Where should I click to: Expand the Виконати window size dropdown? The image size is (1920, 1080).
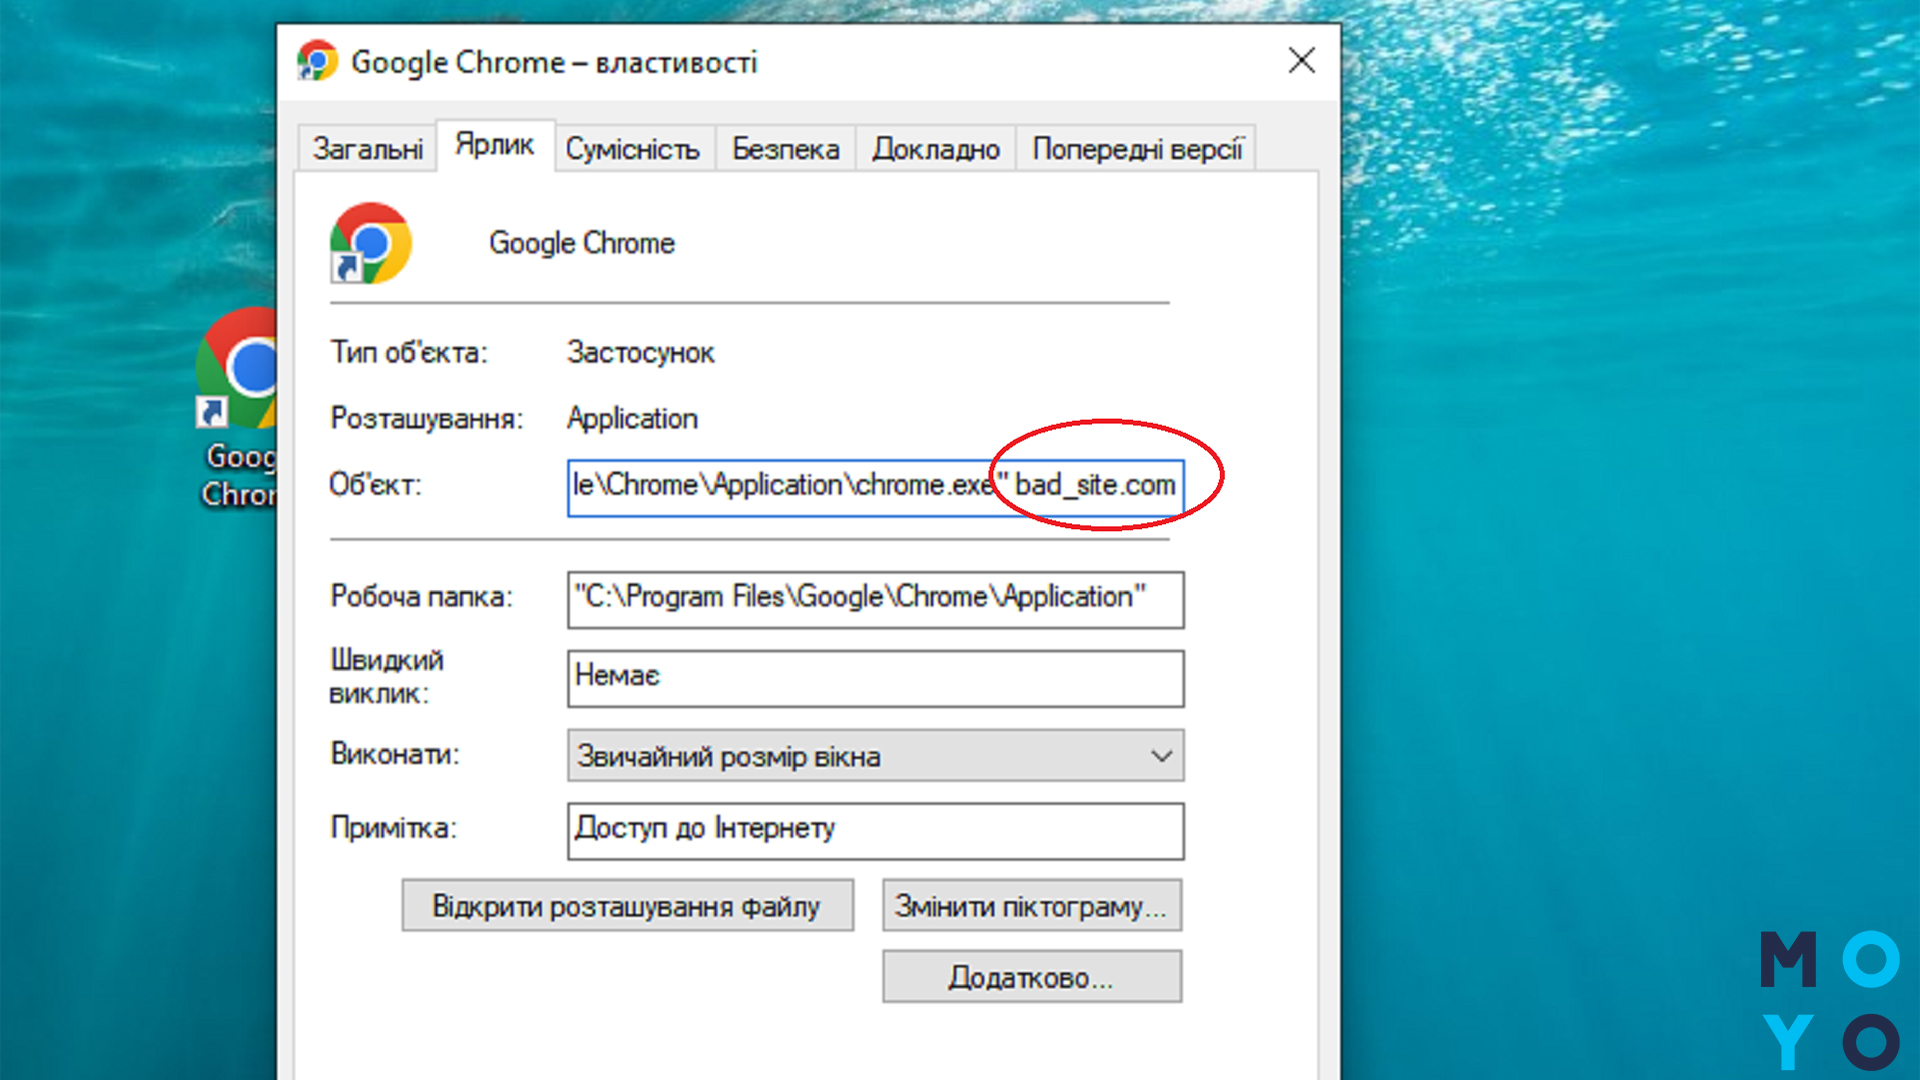[876, 756]
